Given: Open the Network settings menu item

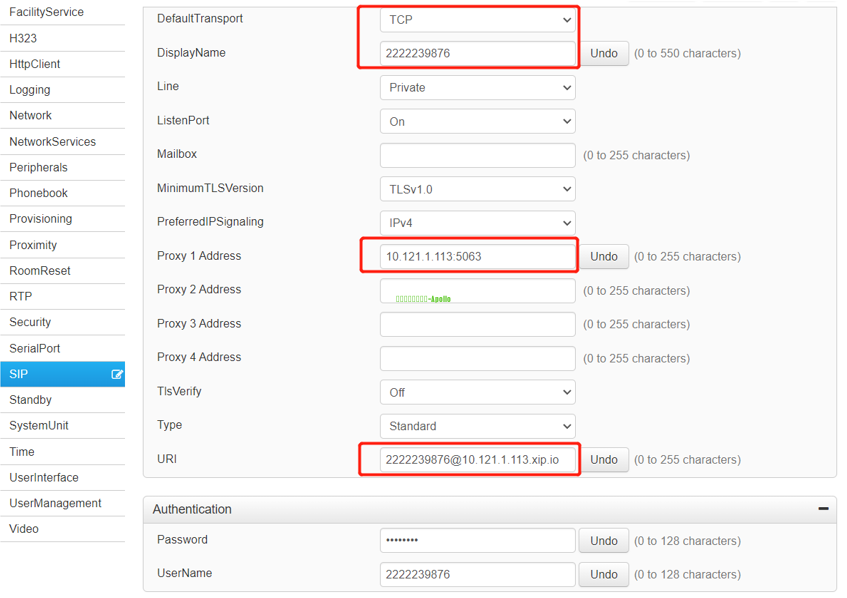Looking at the screenshot, I should click(x=31, y=115).
